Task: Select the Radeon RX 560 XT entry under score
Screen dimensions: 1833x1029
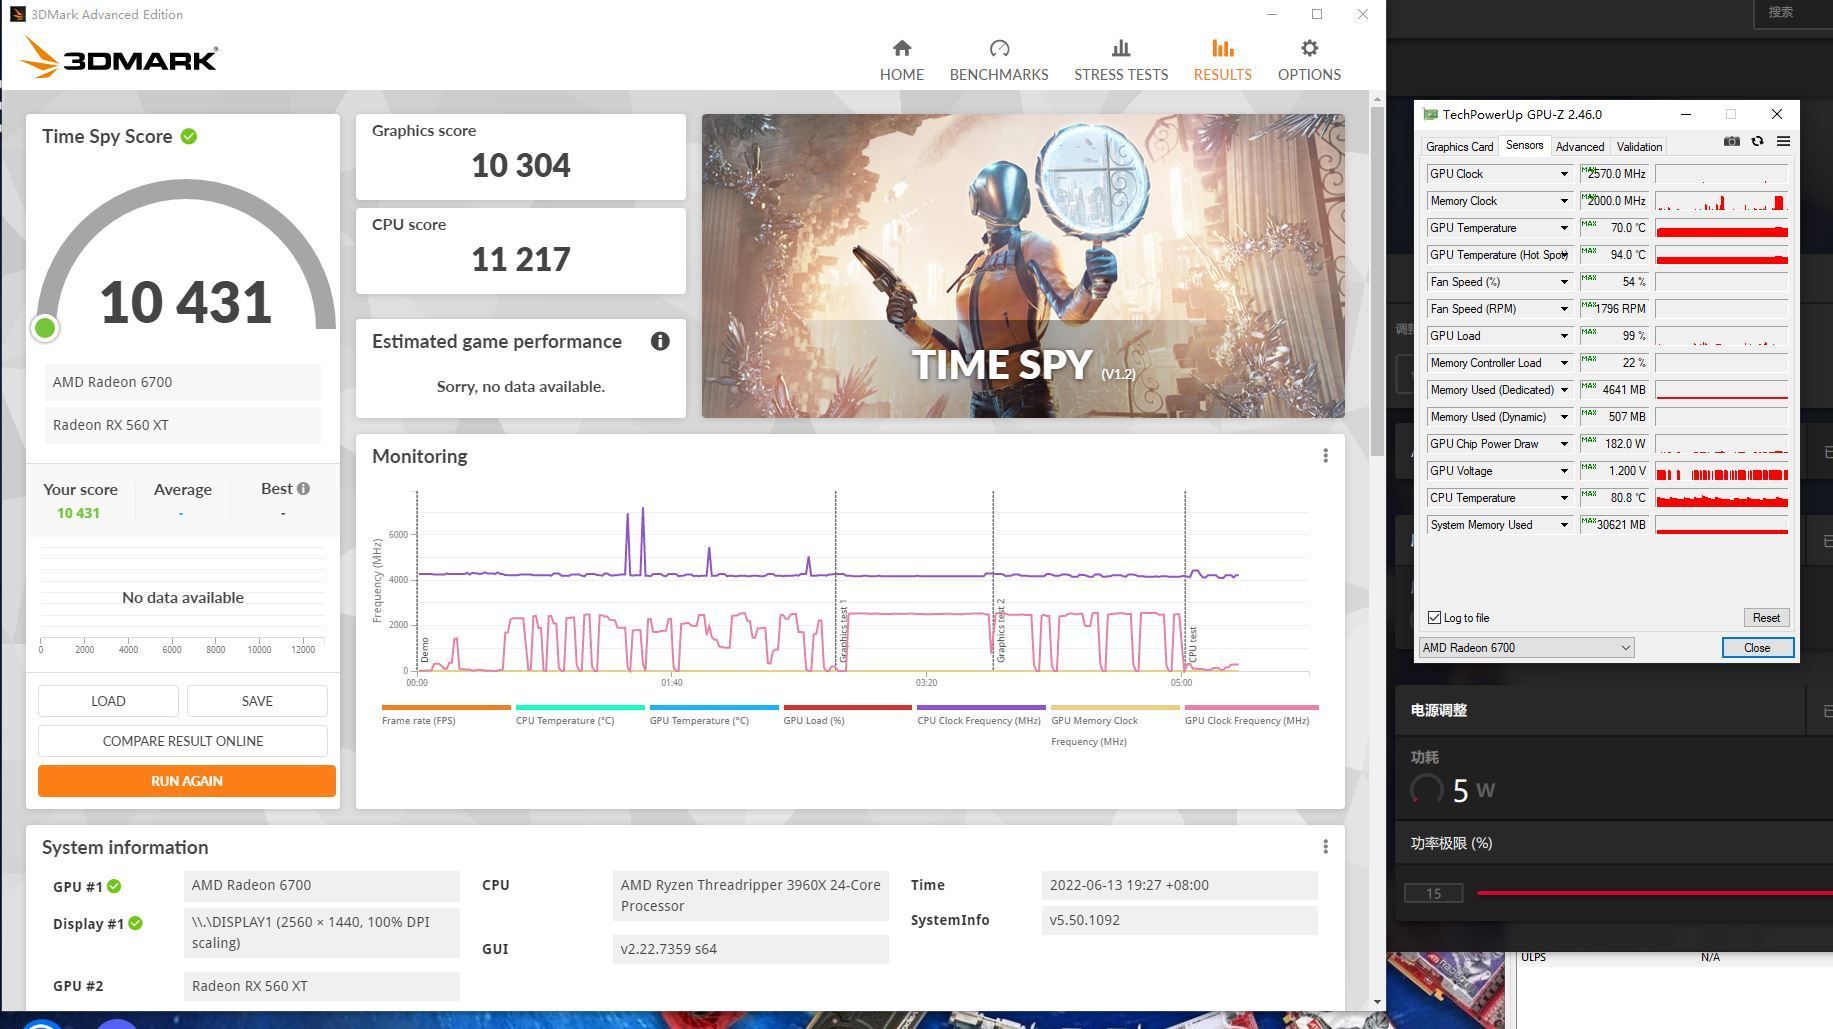Action: click(182, 425)
